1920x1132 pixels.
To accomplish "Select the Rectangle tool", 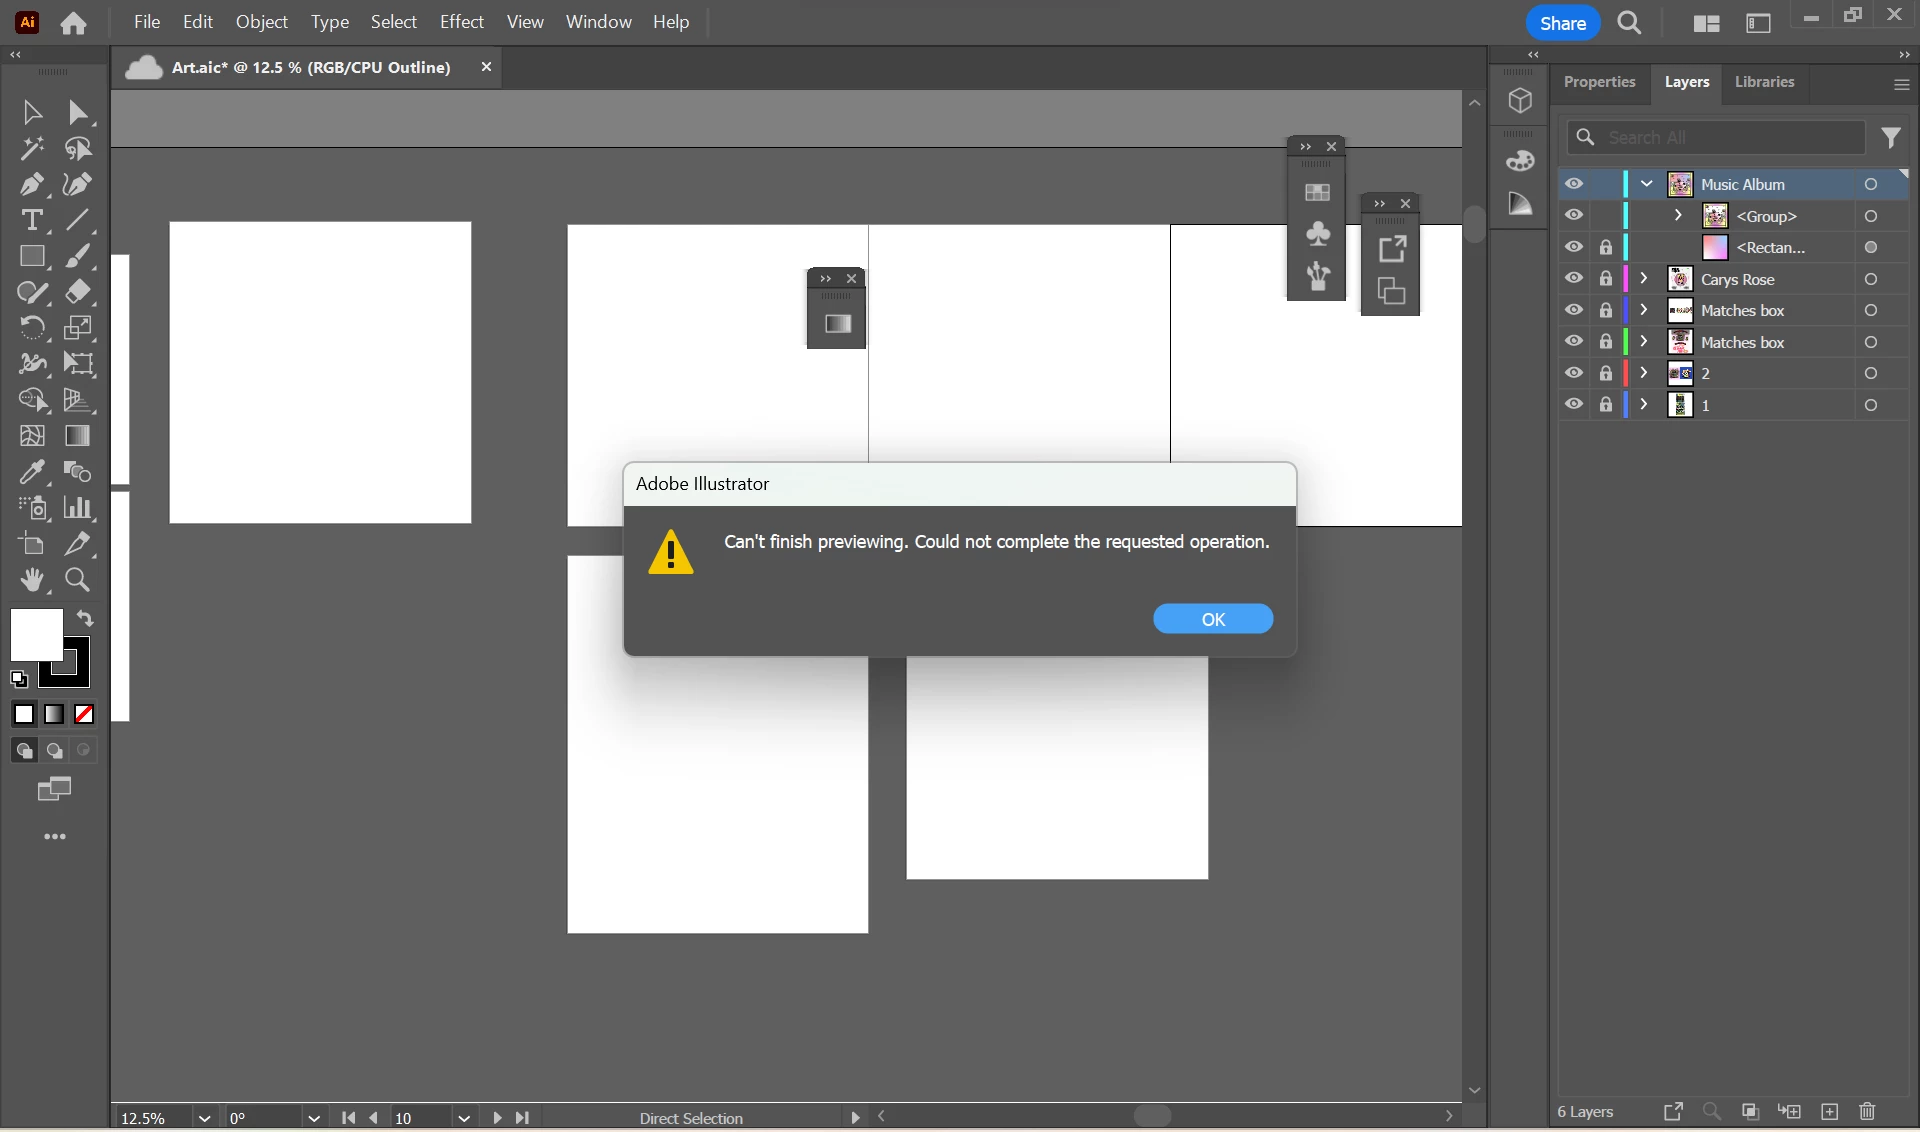I will click(x=31, y=256).
